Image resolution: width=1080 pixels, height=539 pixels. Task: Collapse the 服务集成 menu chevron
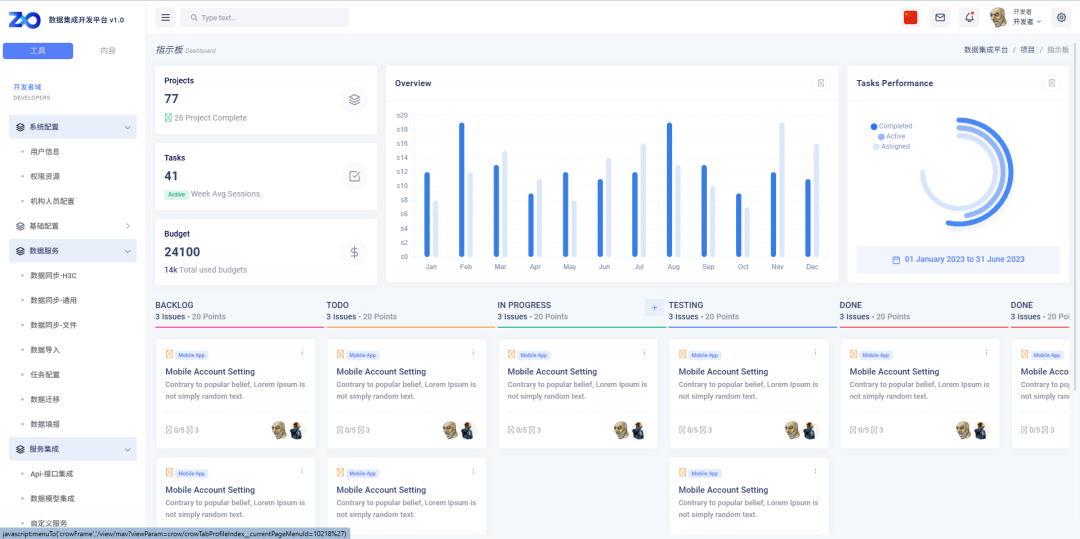click(127, 449)
